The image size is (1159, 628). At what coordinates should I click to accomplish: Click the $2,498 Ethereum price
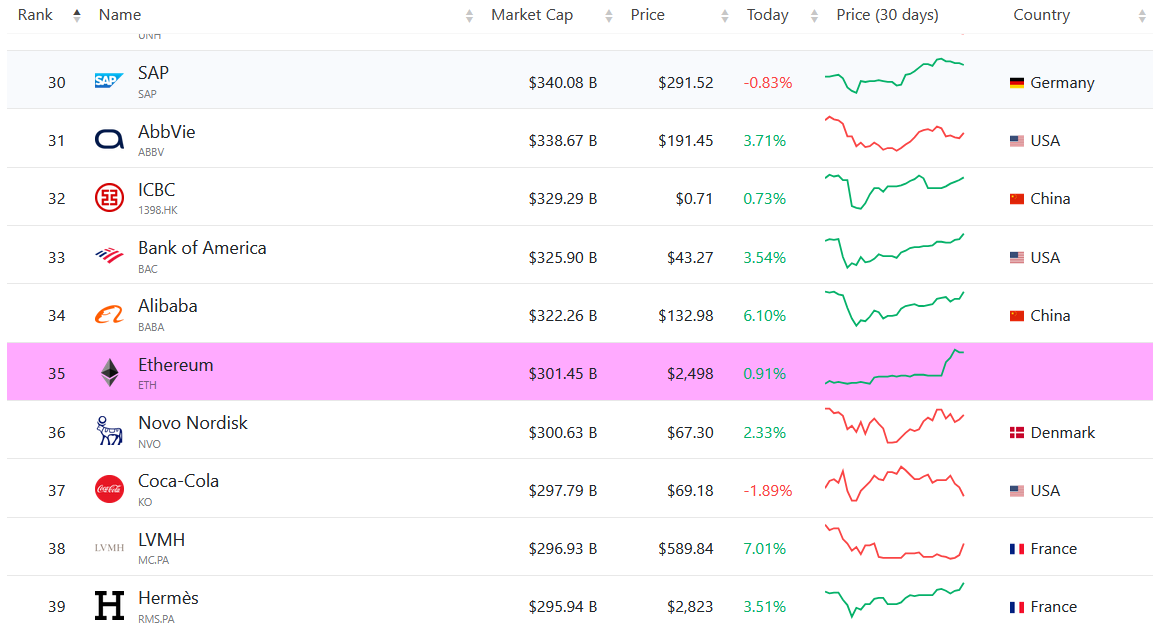coord(690,374)
